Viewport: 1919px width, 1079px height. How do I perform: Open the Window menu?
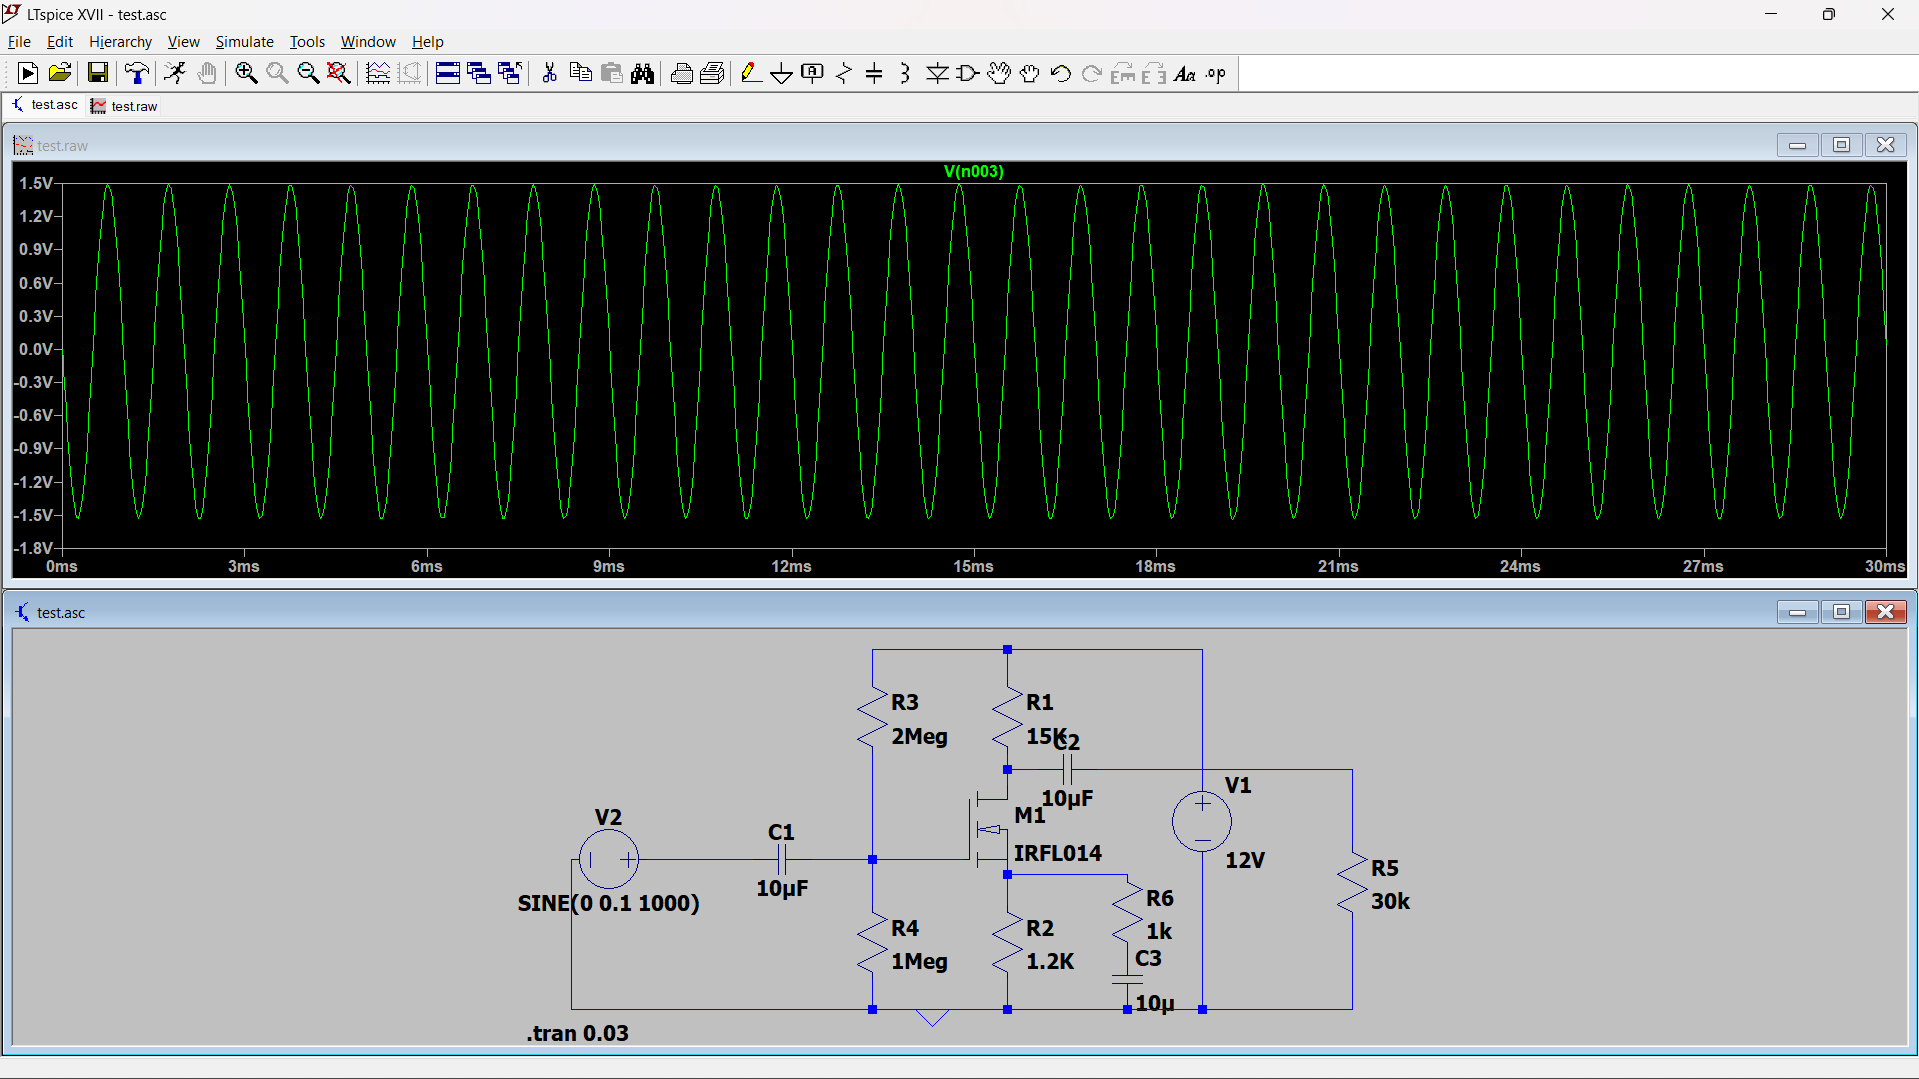[x=368, y=41]
